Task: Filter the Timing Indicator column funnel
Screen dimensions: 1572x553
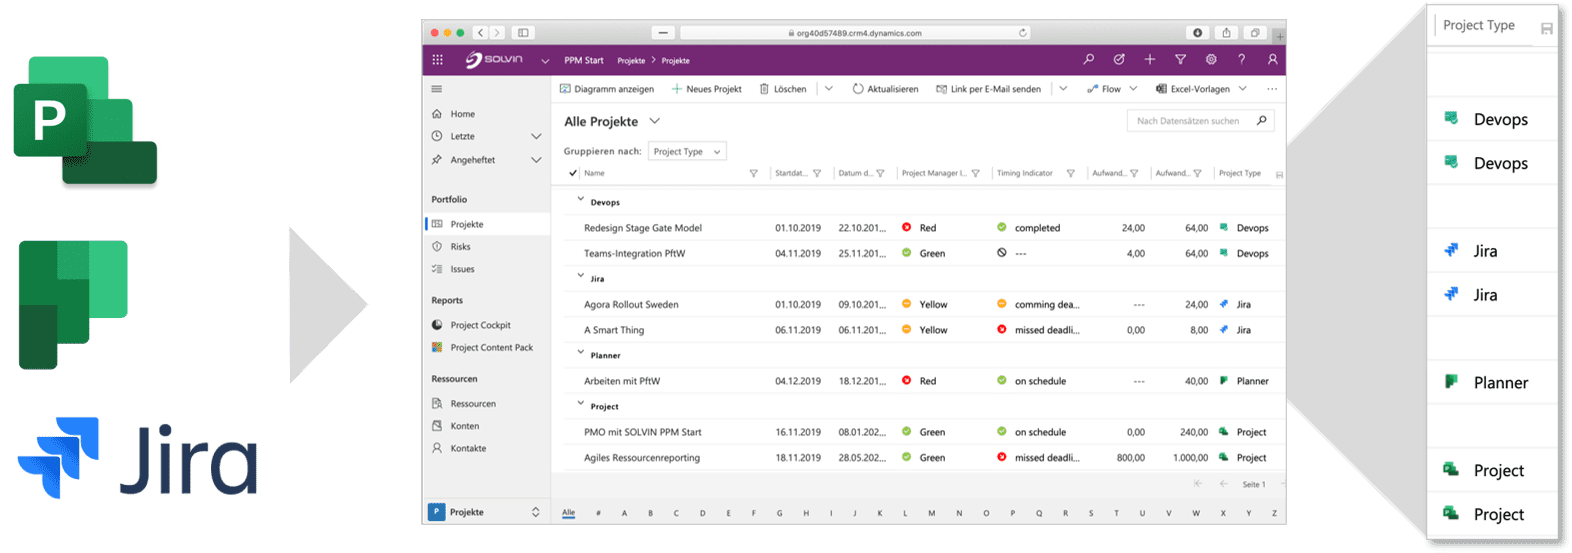Action: coord(1070,174)
